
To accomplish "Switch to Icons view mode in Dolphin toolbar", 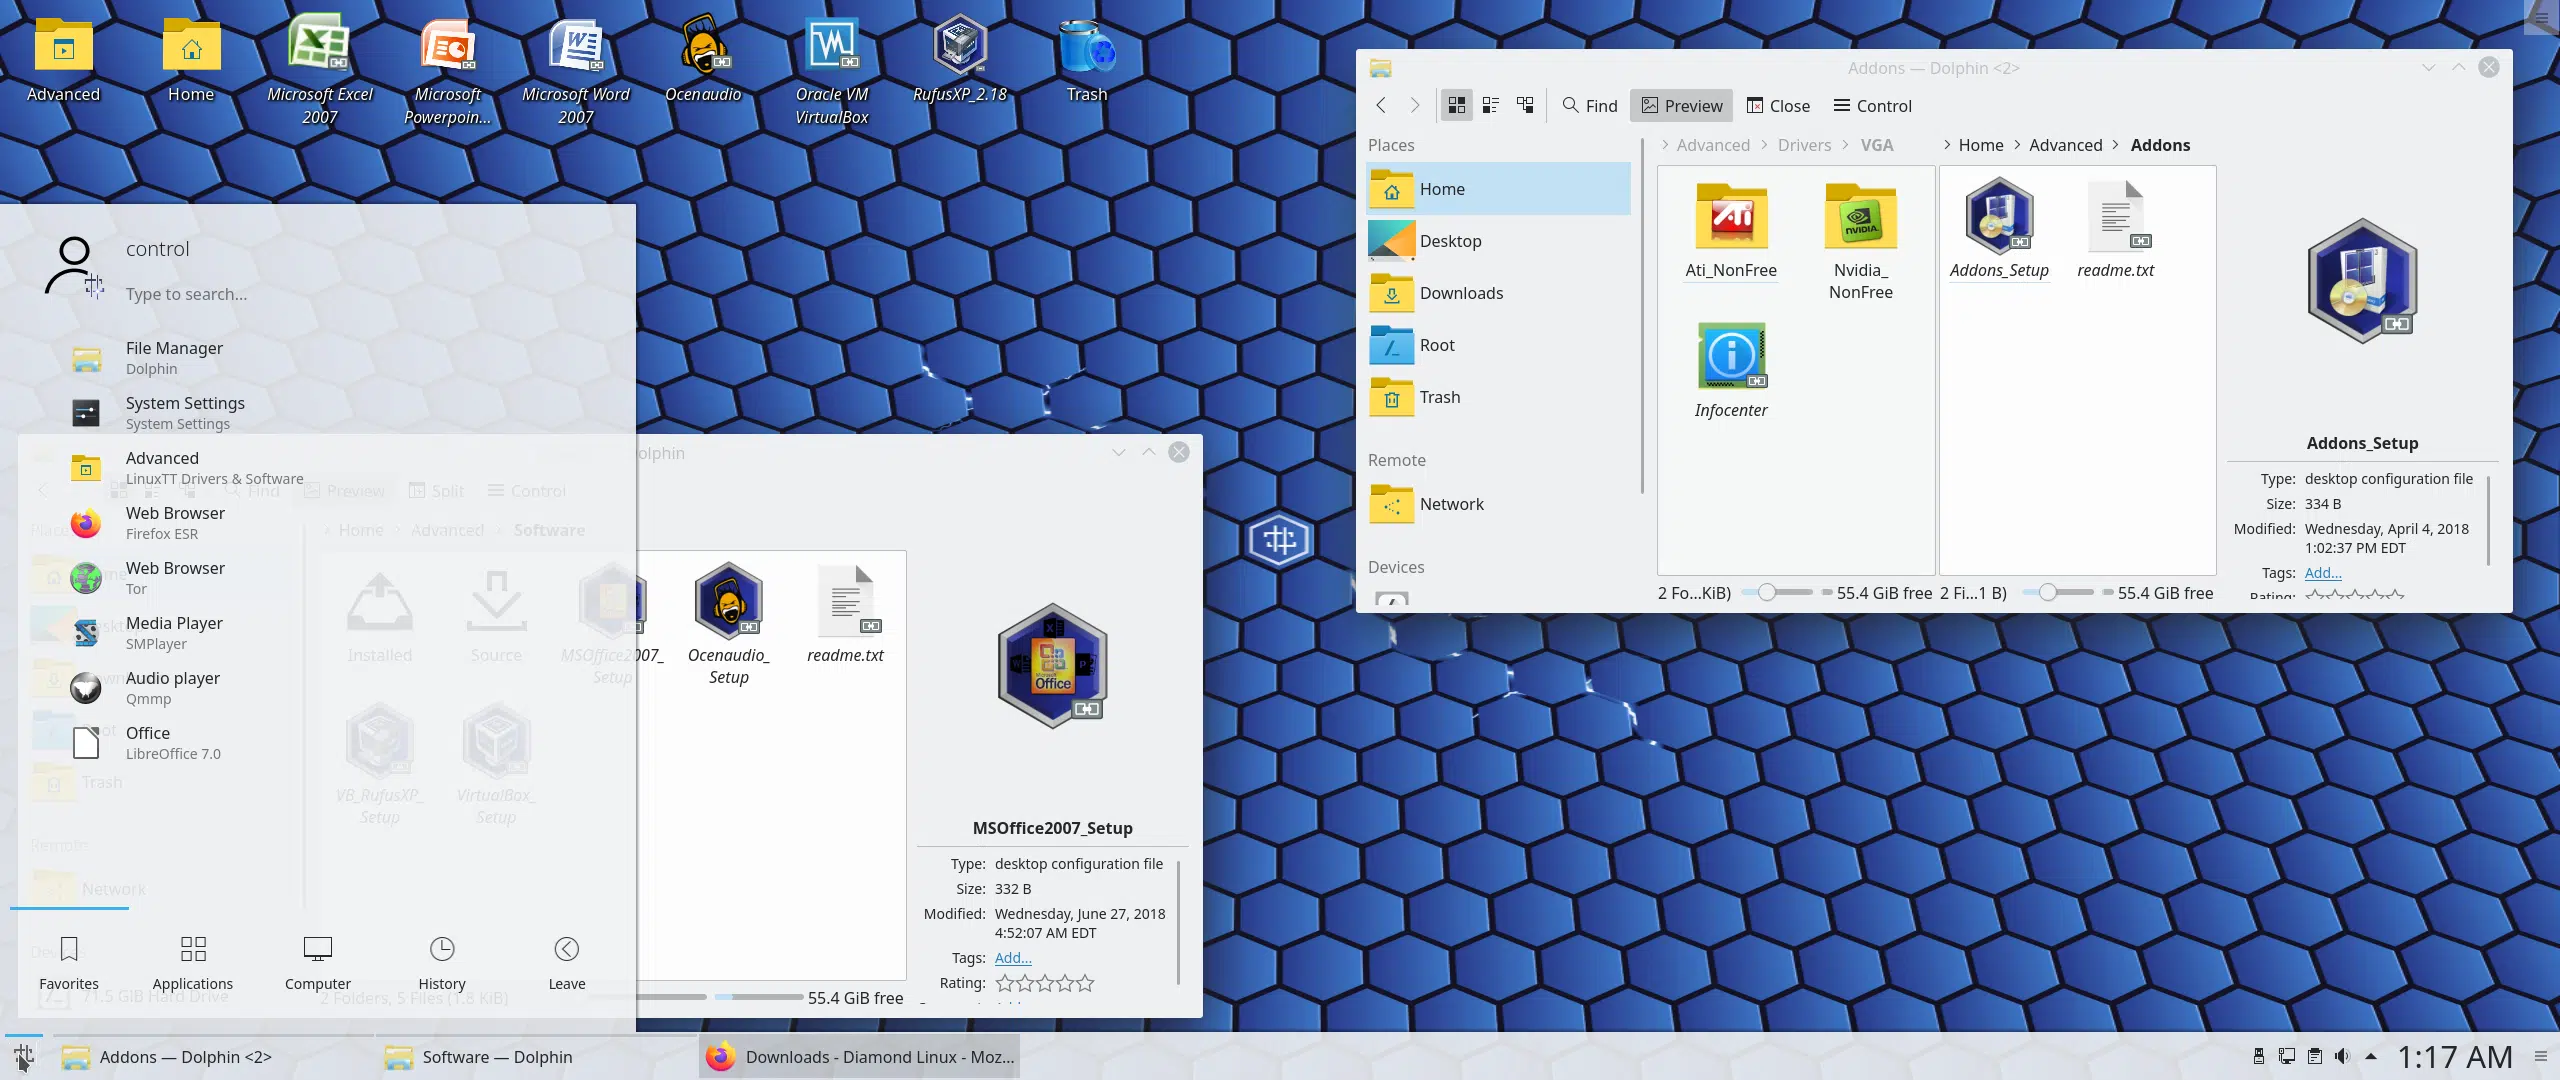I will (1456, 105).
